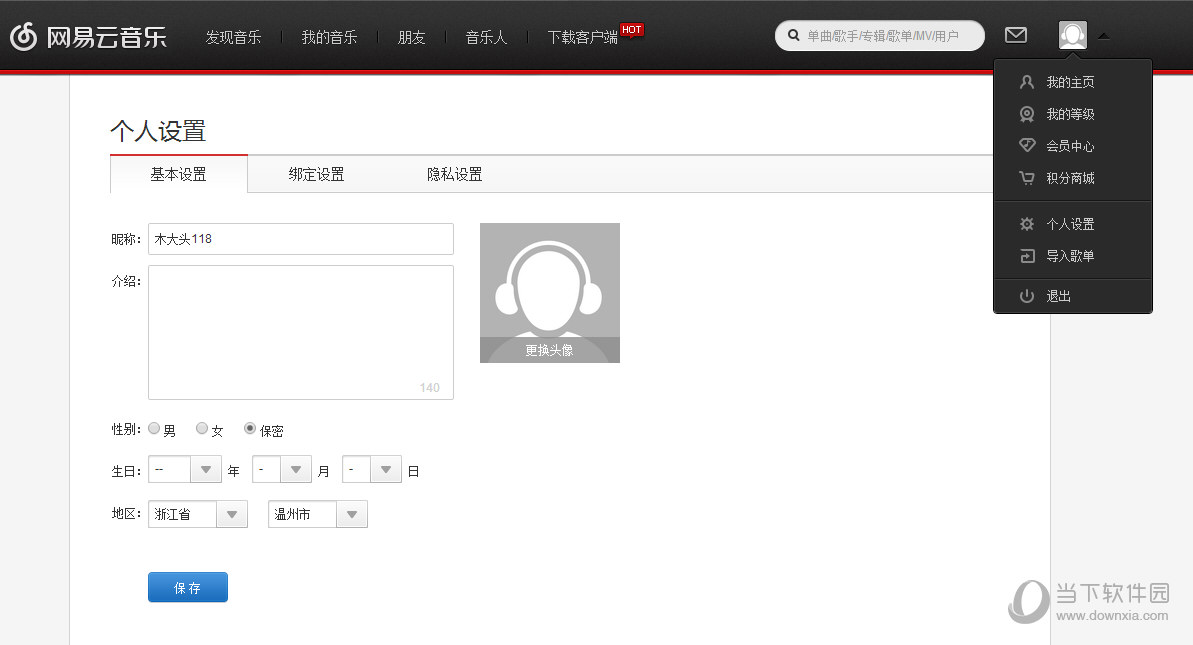The height and width of the screenshot is (645, 1193).
Task: Click inside the nickname input field
Action: click(x=300, y=239)
